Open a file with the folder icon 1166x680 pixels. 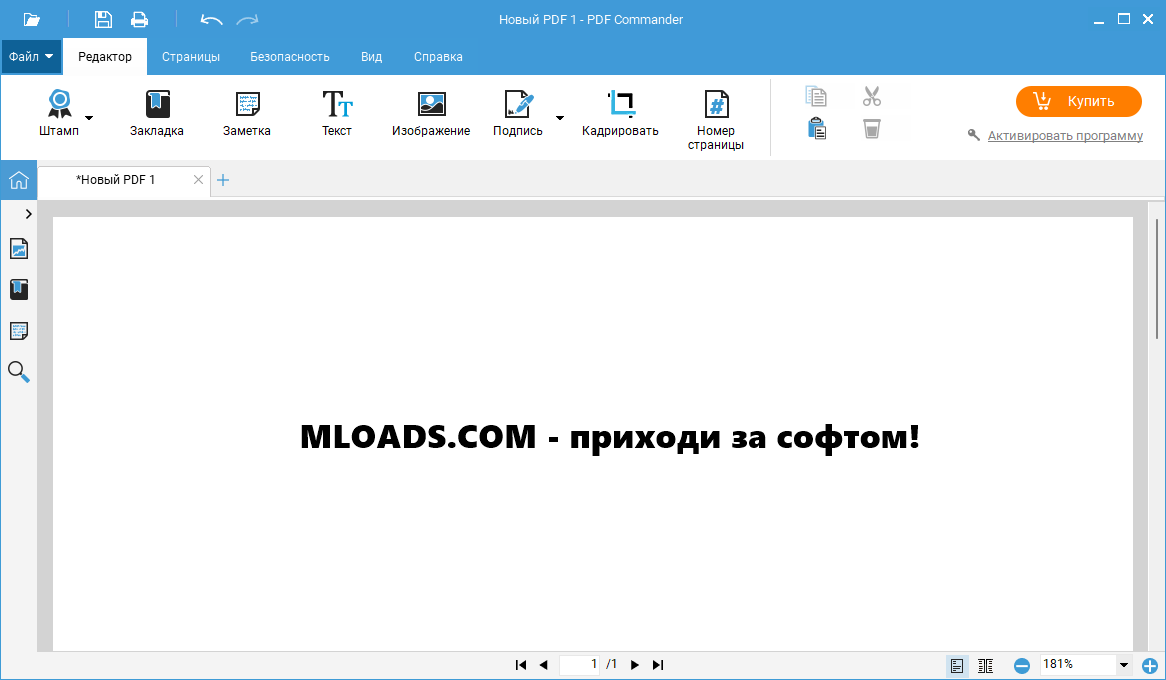click(31, 19)
